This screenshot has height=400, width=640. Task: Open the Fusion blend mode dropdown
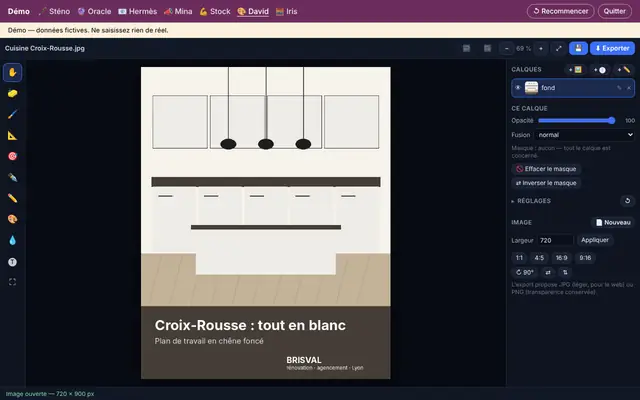(x=584, y=135)
